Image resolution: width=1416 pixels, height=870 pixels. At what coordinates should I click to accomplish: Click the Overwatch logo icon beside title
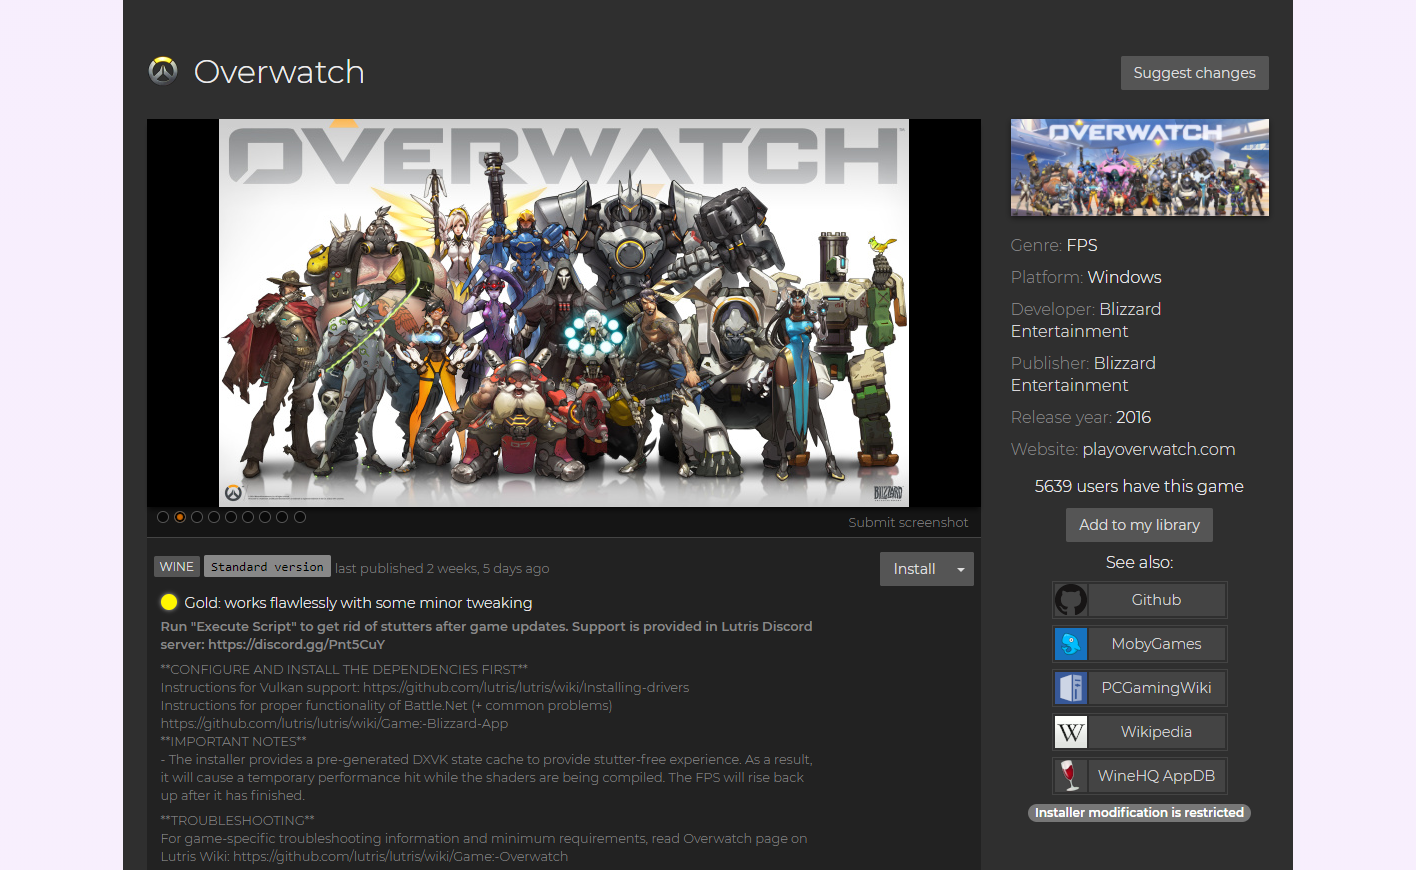pyautogui.click(x=163, y=71)
